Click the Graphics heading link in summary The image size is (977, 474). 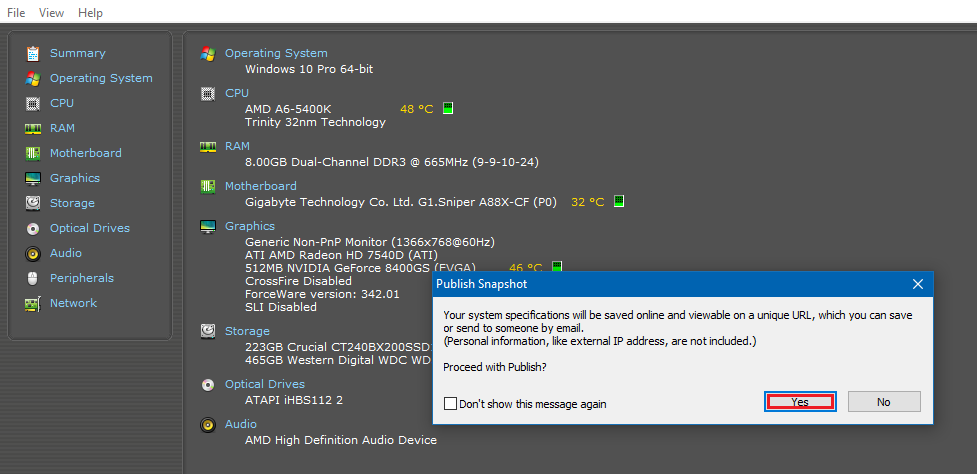[250, 226]
